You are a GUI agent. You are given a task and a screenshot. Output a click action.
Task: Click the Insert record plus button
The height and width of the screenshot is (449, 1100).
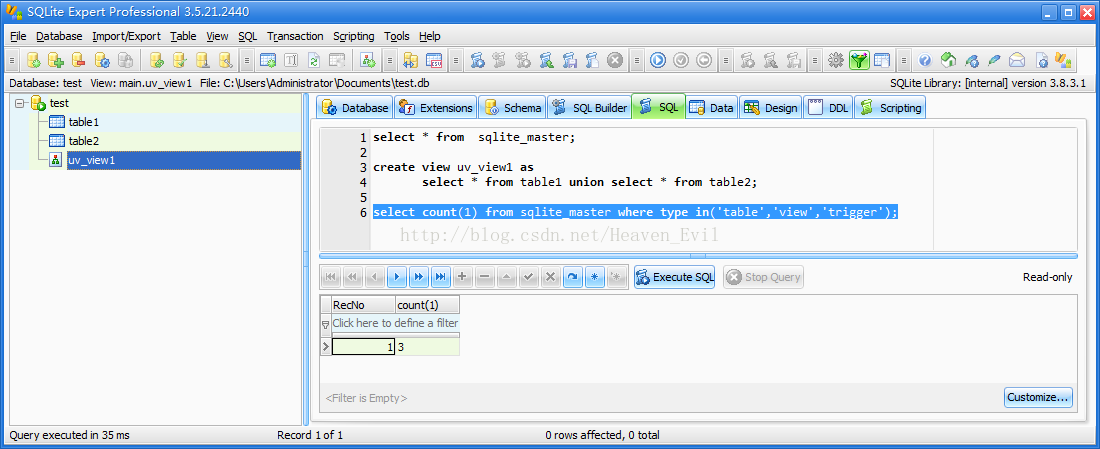[462, 277]
